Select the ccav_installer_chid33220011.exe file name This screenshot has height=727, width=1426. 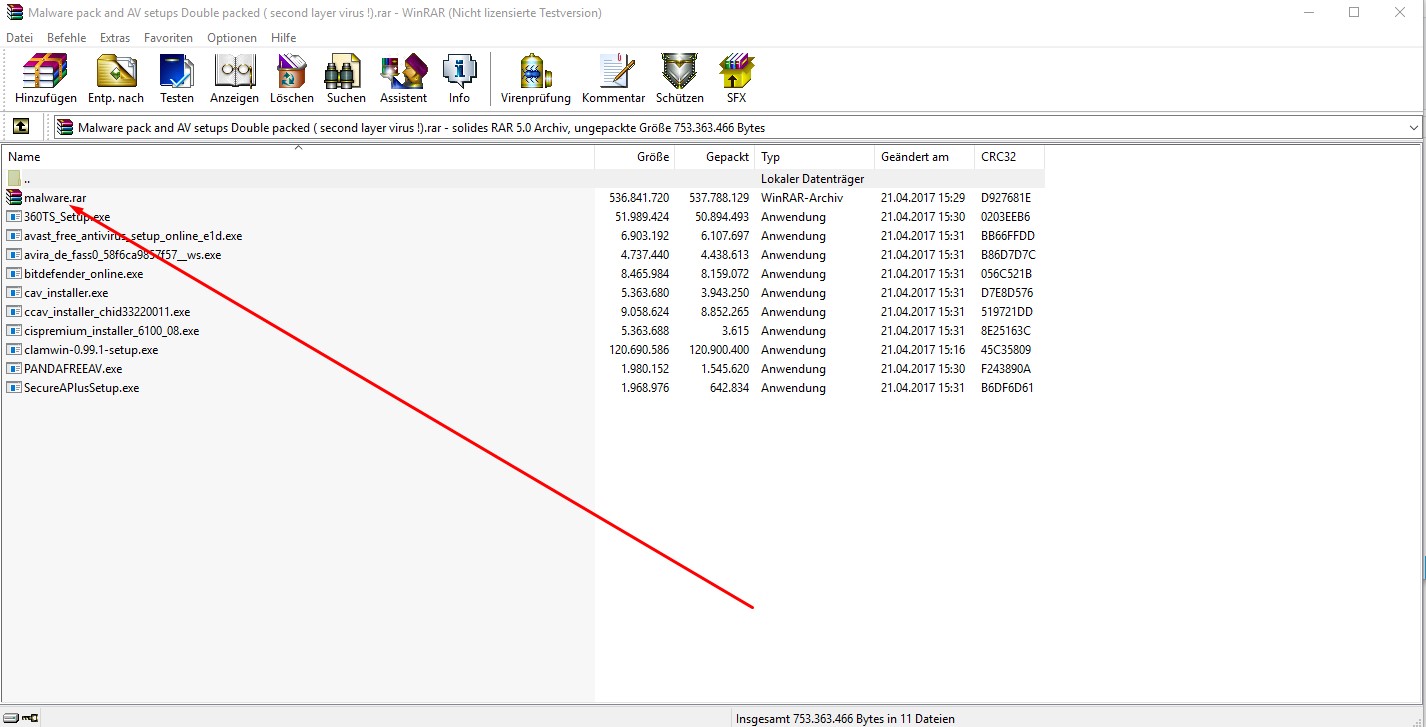point(107,312)
